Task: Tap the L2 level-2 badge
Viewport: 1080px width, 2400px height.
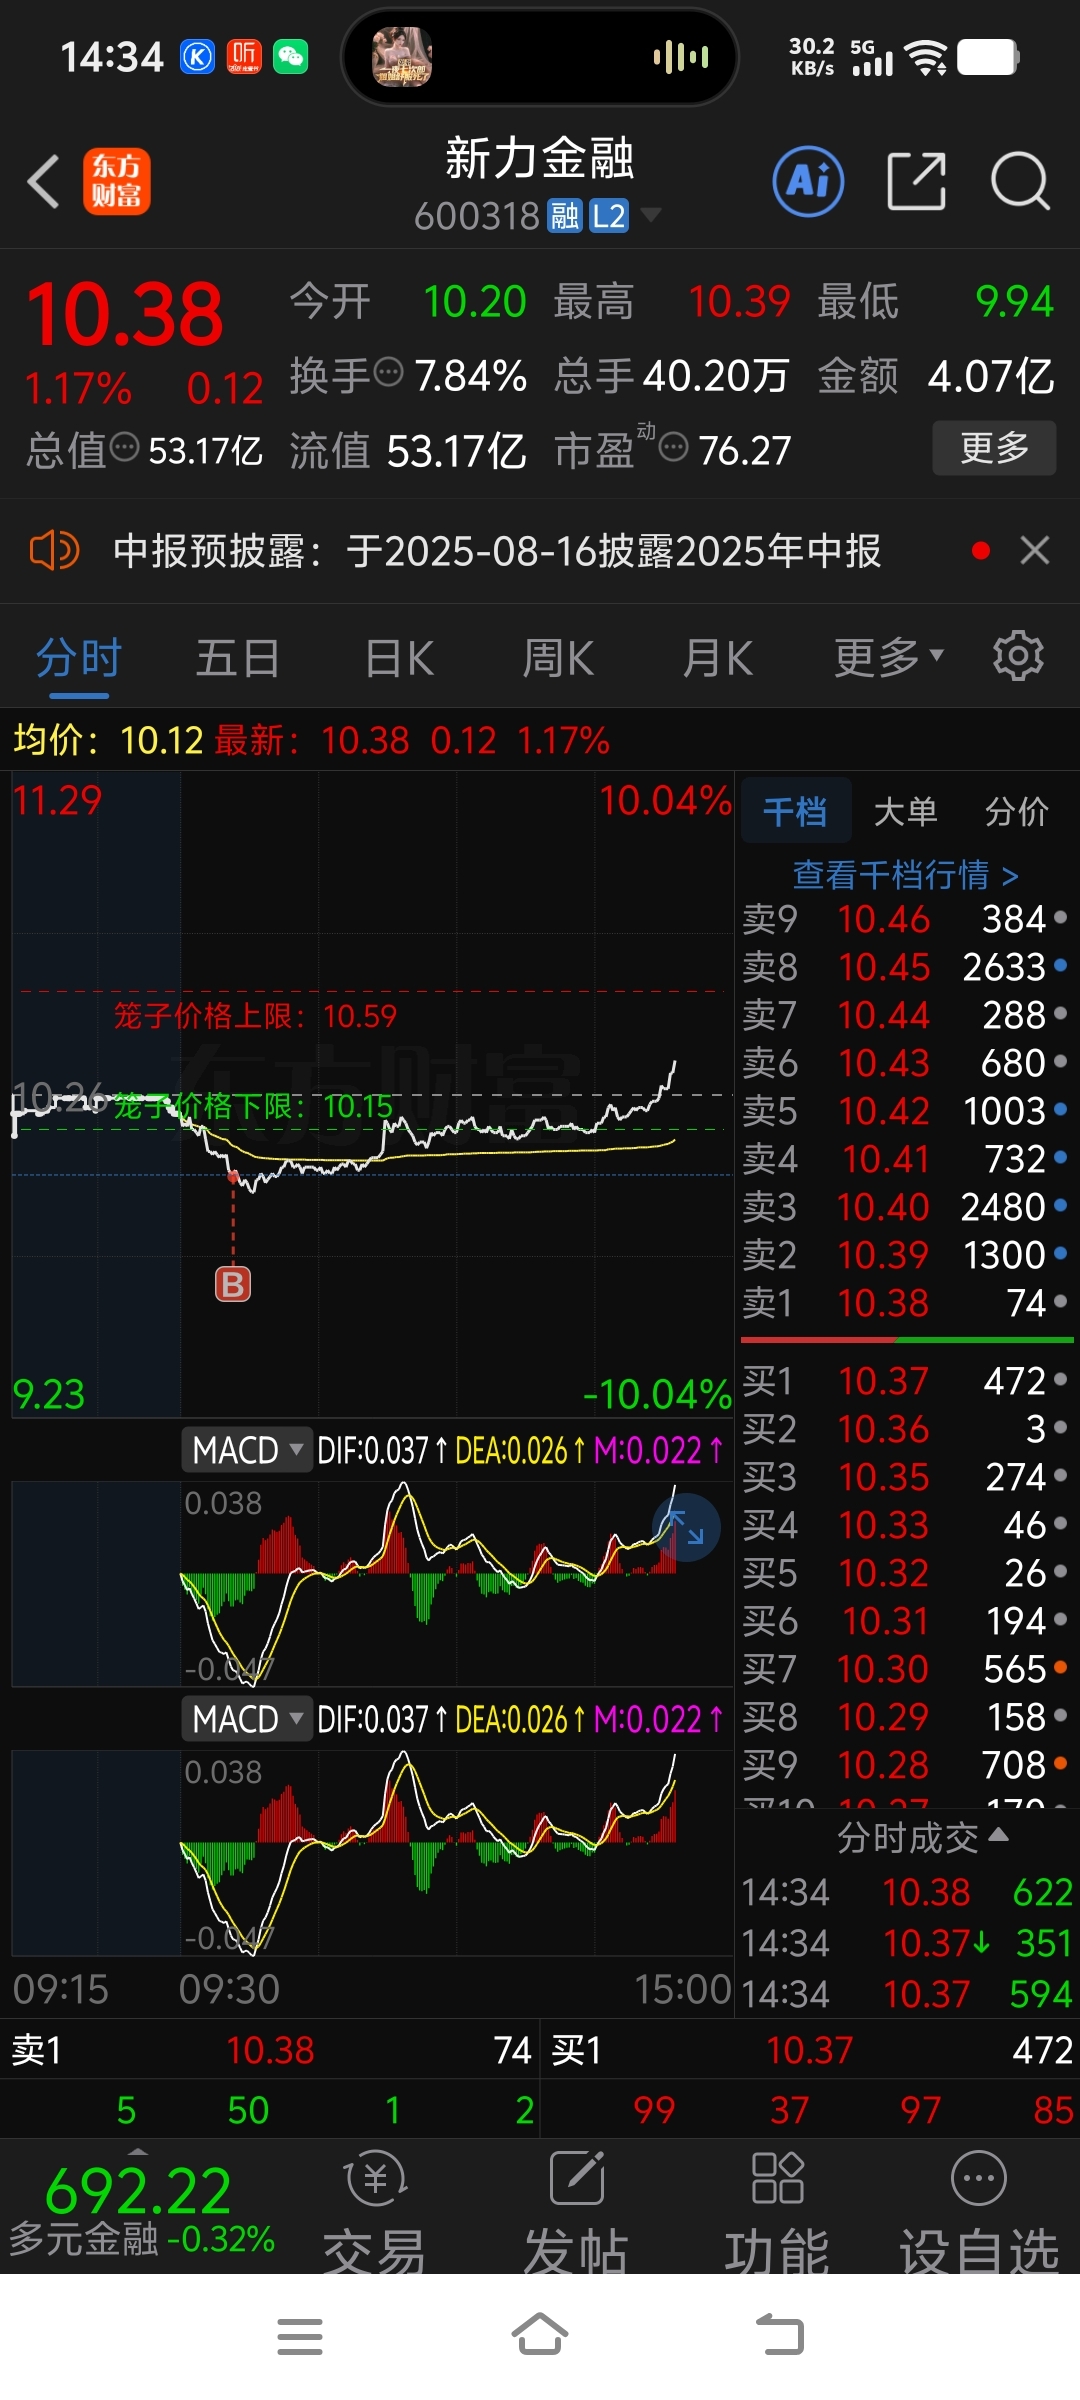Action: point(608,216)
